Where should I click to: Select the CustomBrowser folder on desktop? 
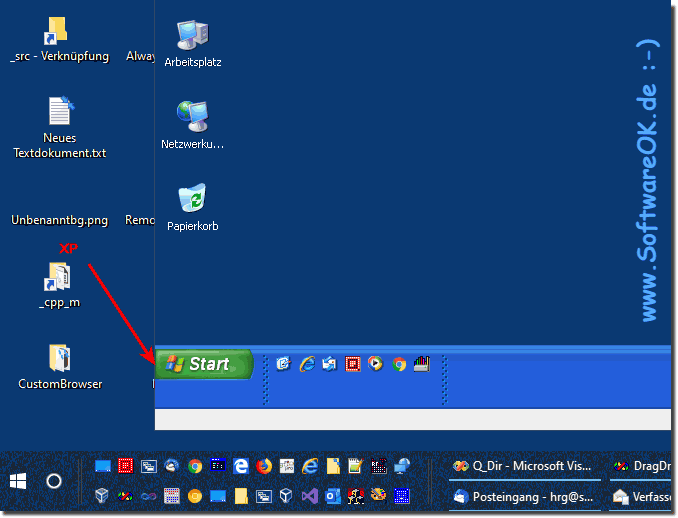60,368
